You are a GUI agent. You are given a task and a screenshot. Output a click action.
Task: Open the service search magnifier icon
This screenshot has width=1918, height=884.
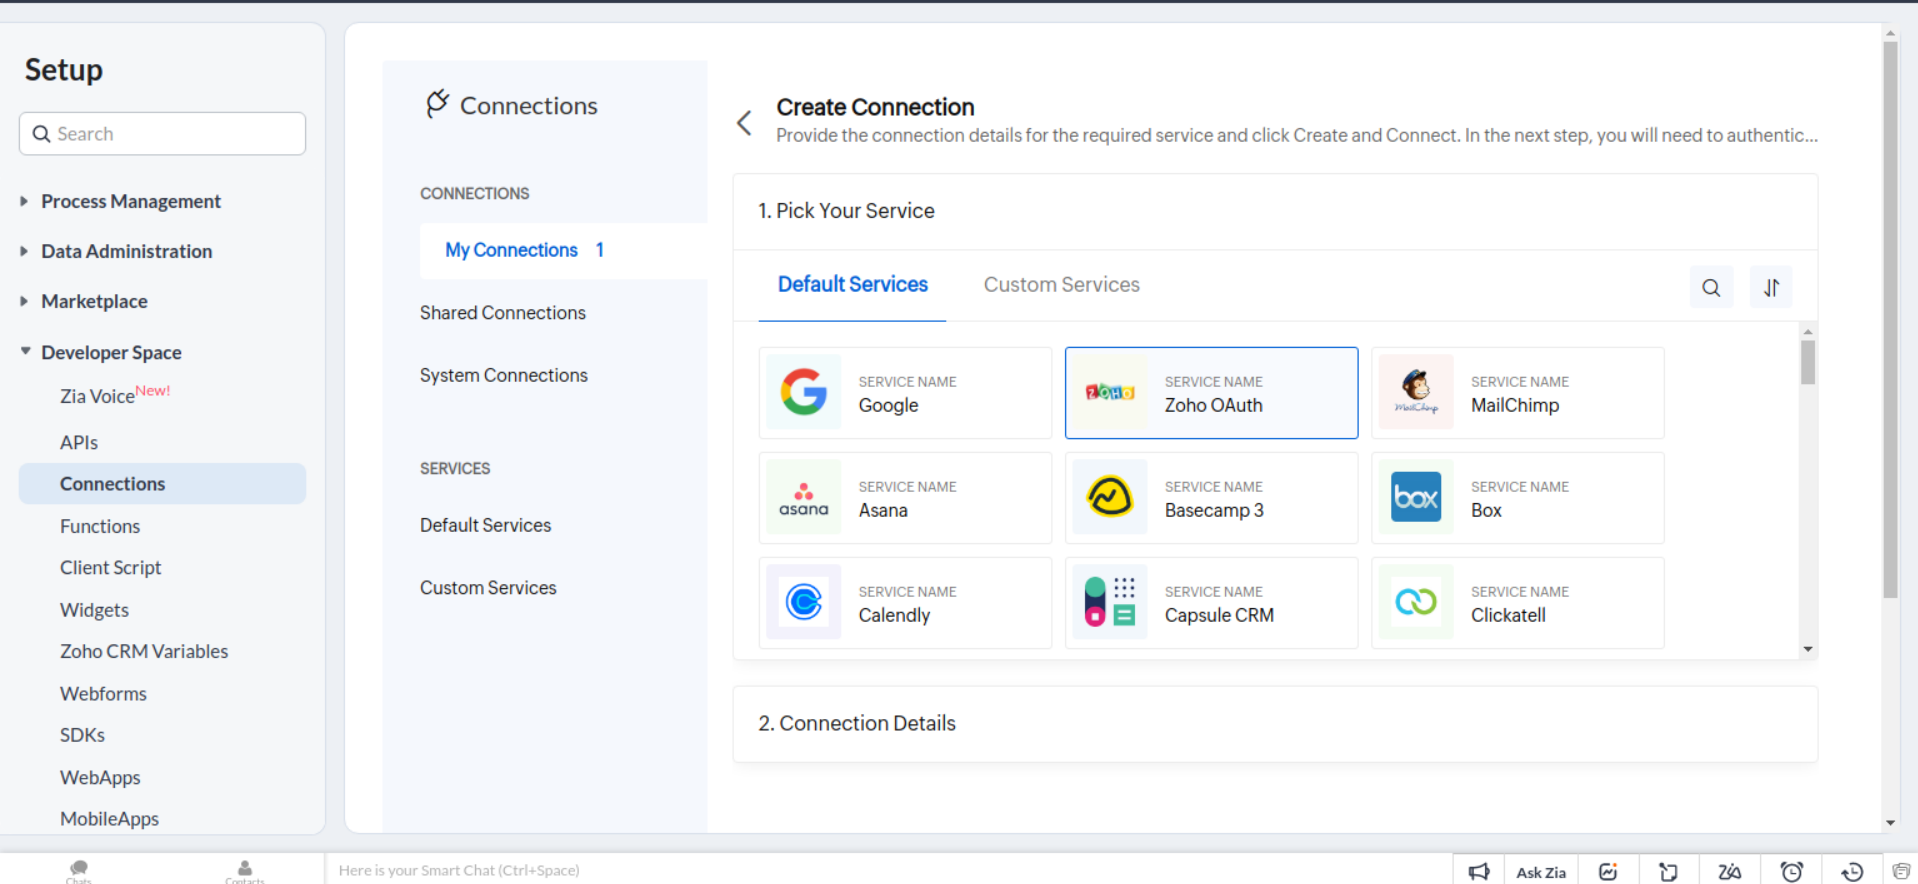click(1711, 288)
